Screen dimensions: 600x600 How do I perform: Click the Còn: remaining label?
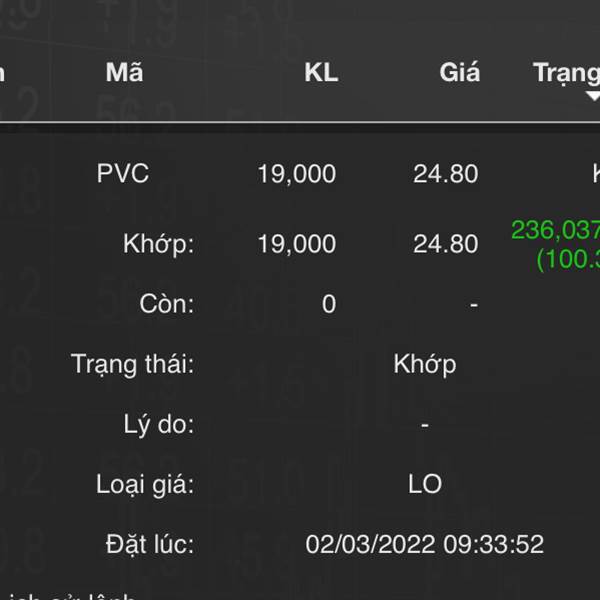click(166, 304)
